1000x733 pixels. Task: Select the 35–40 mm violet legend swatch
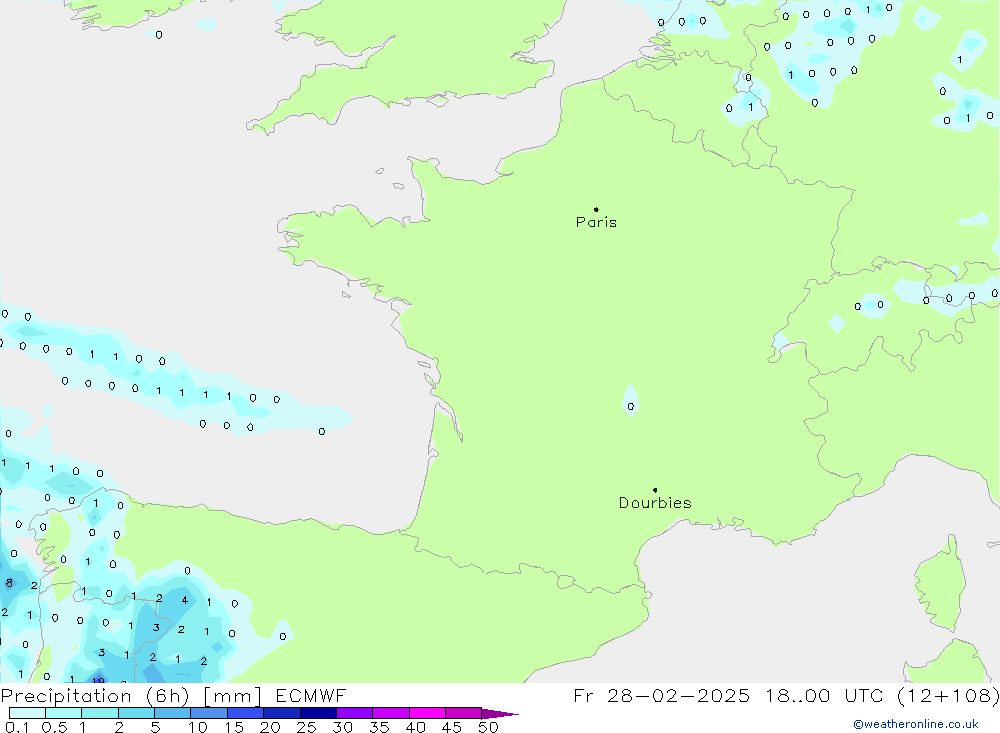coord(391,713)
